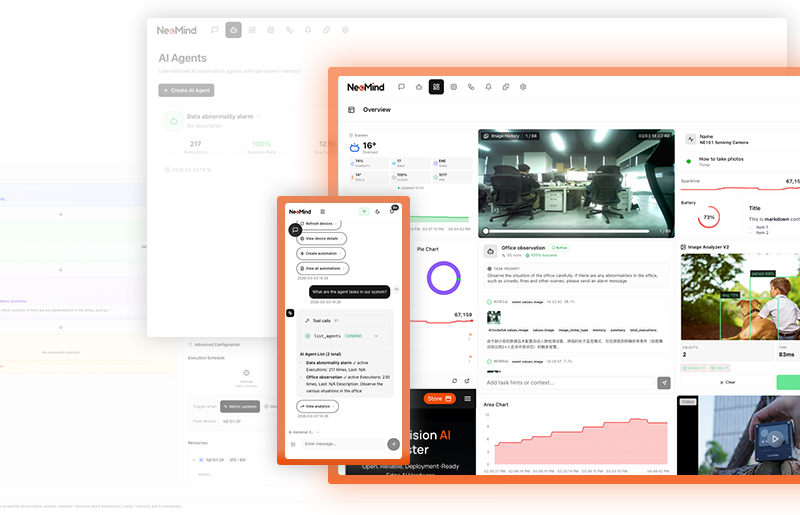Open the model selector dropdown in chat
The width and height of the screenshot is (800, 515).
304,432
